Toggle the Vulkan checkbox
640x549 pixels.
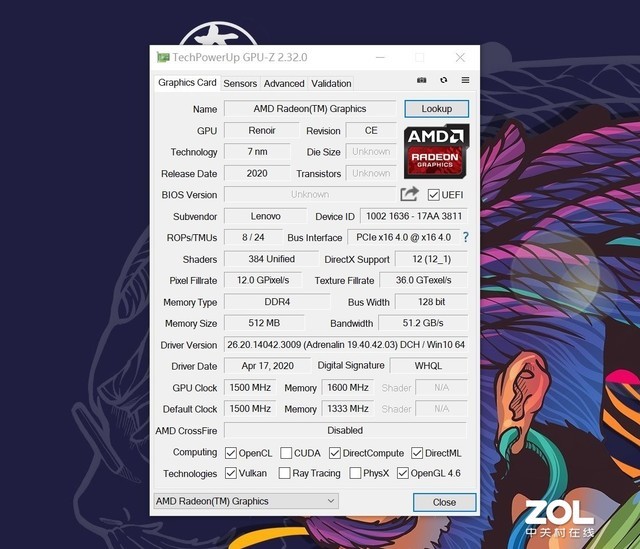(231, 473)
